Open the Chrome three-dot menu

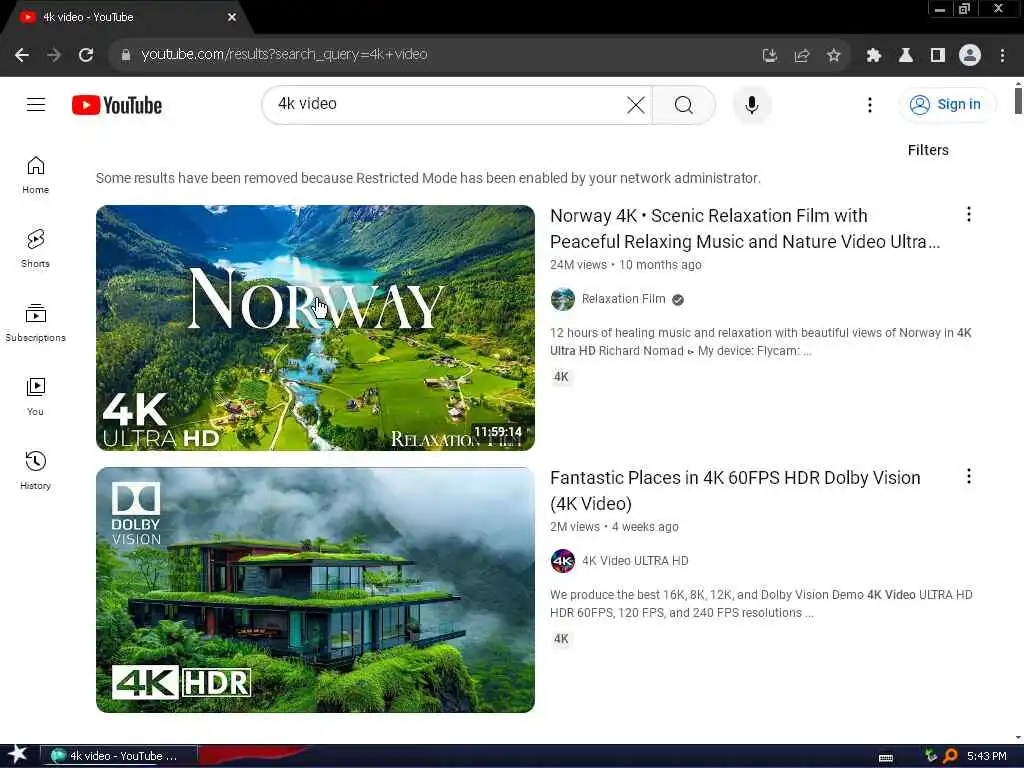point(1002,56)
